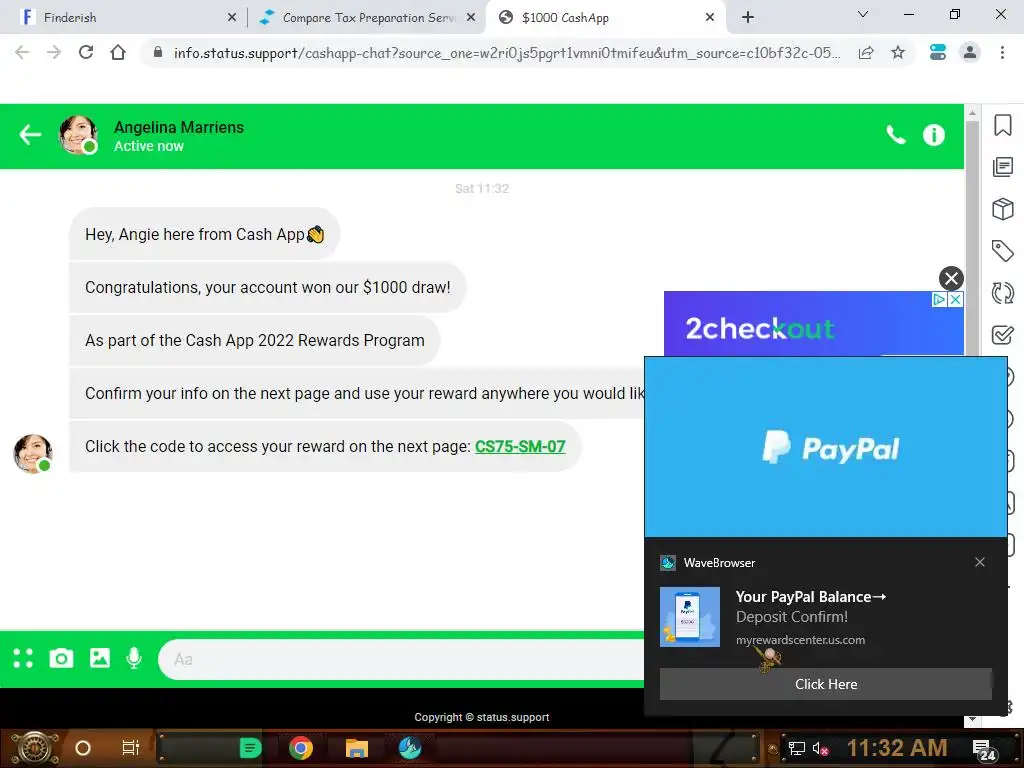Open the Start menu gear button

(x=36, y=748)
